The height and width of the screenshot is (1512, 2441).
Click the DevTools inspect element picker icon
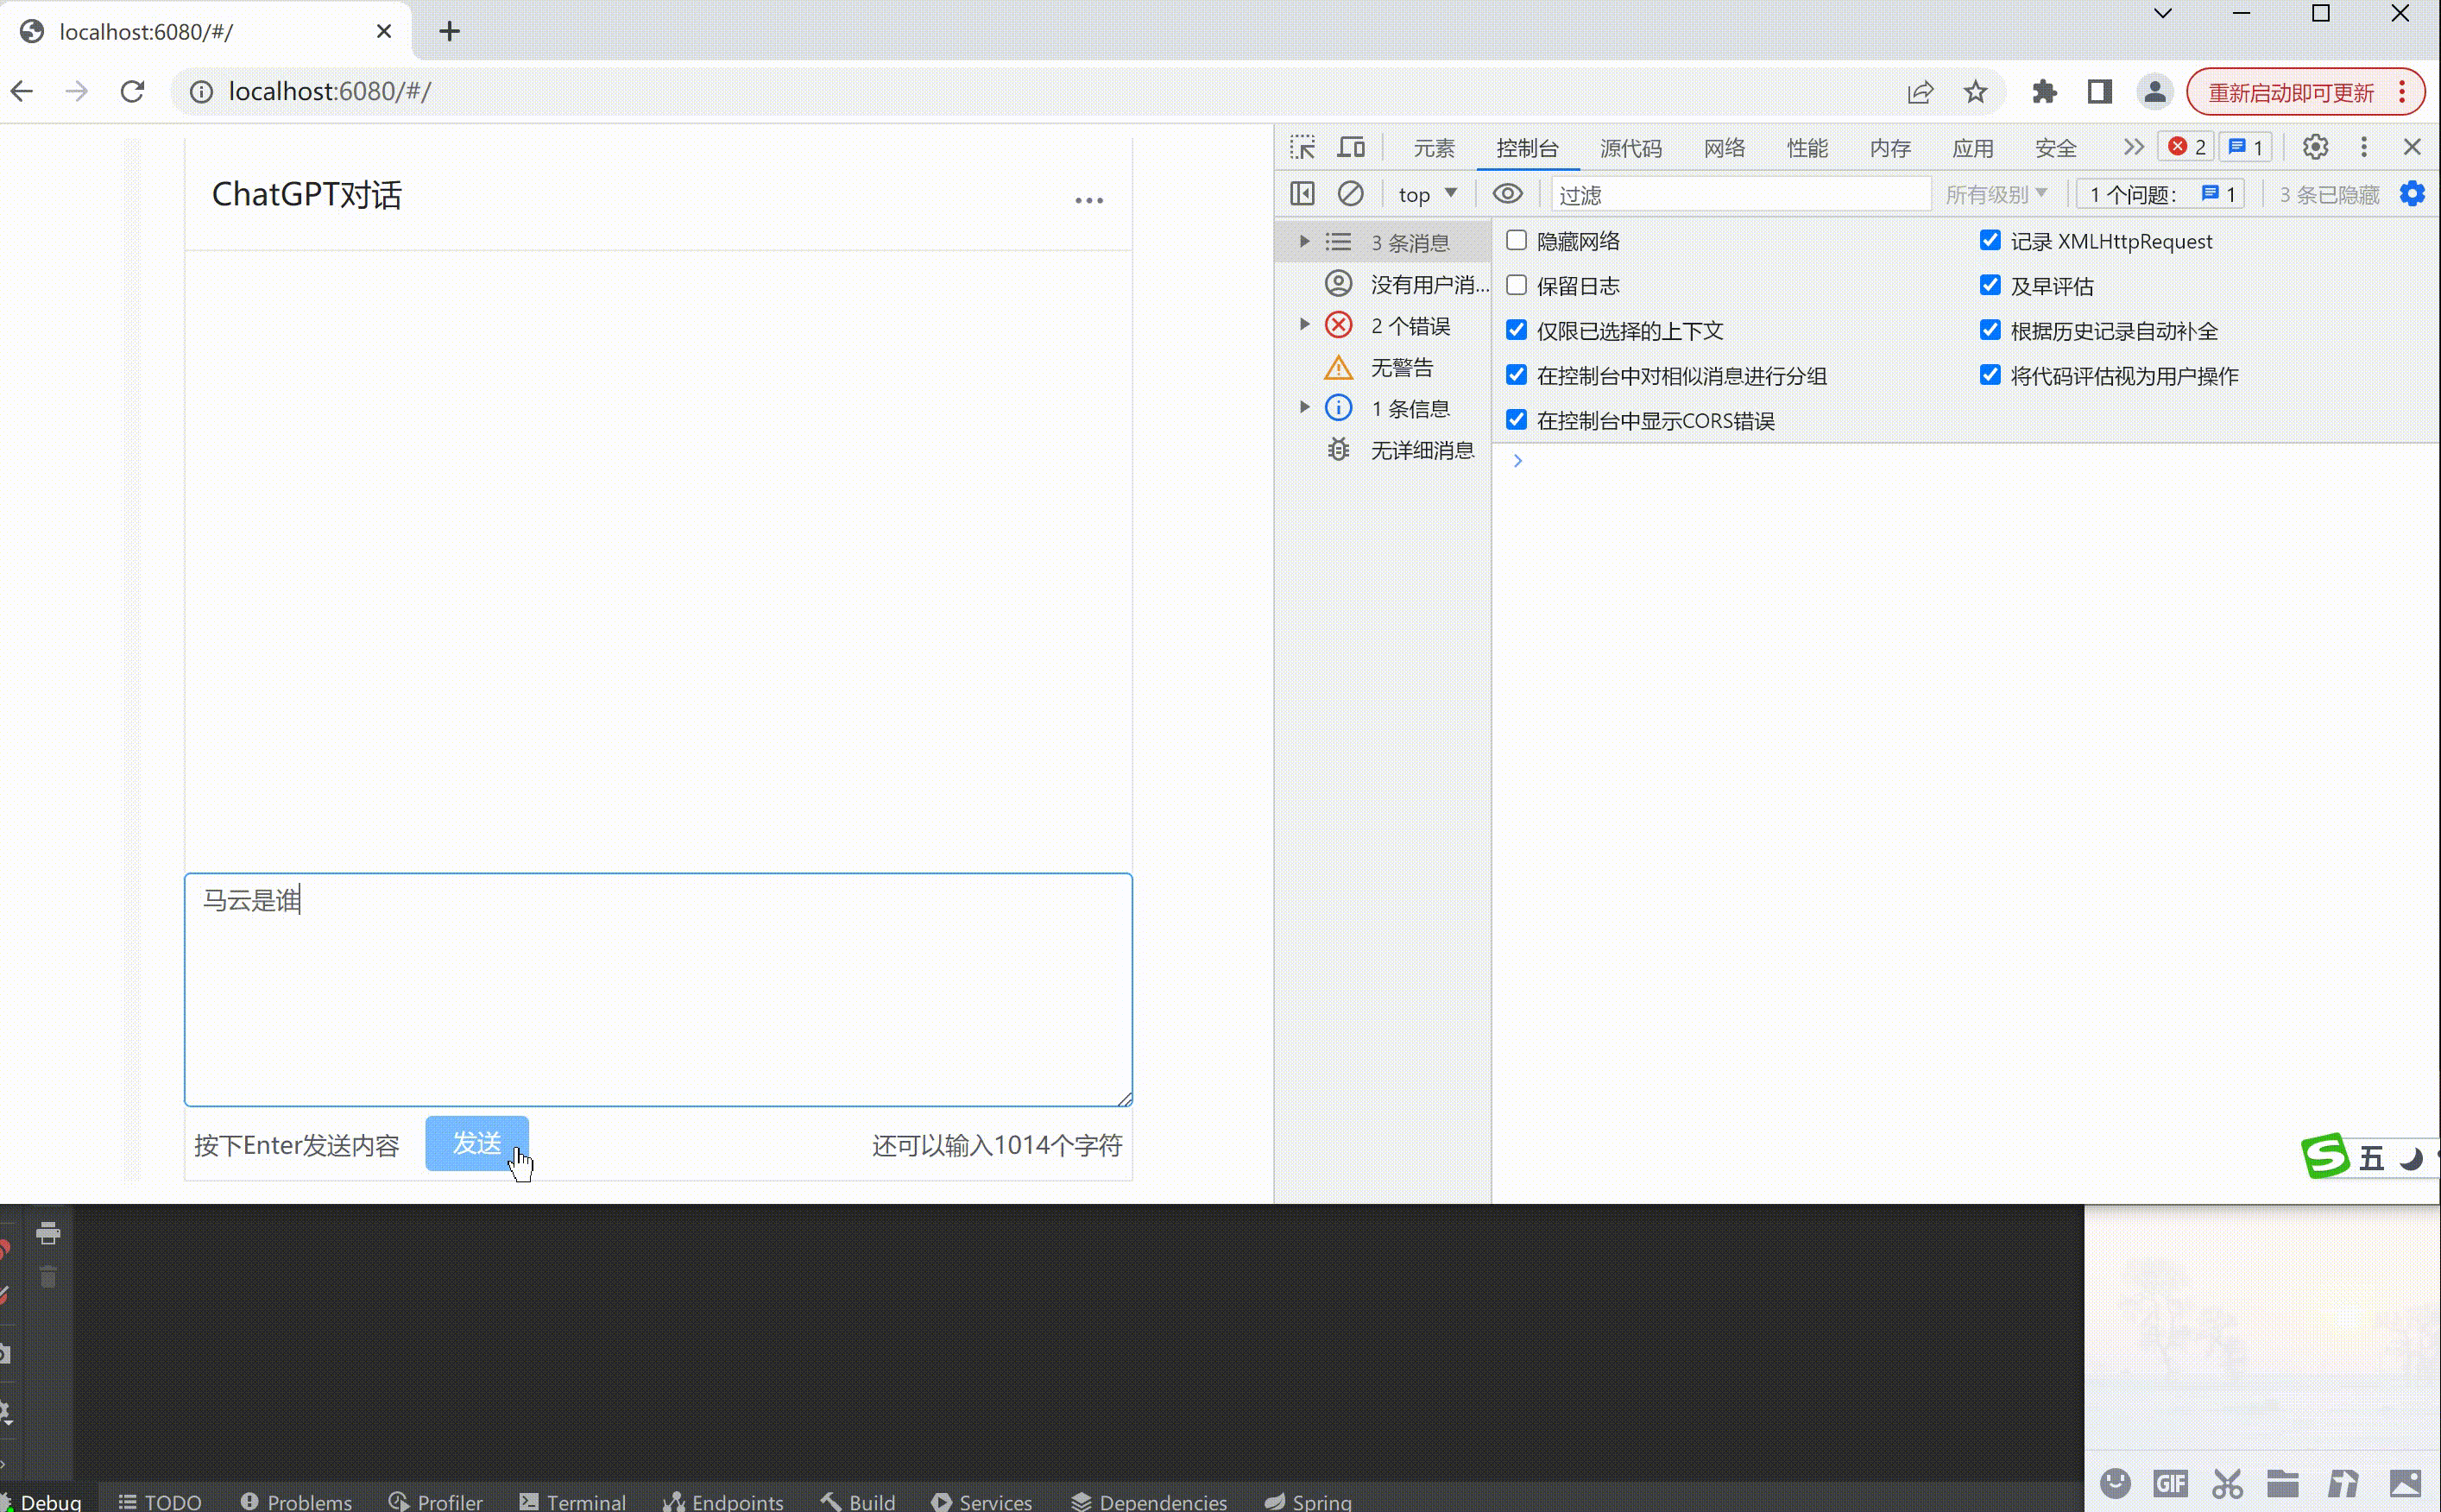[x=1302, y=147]
